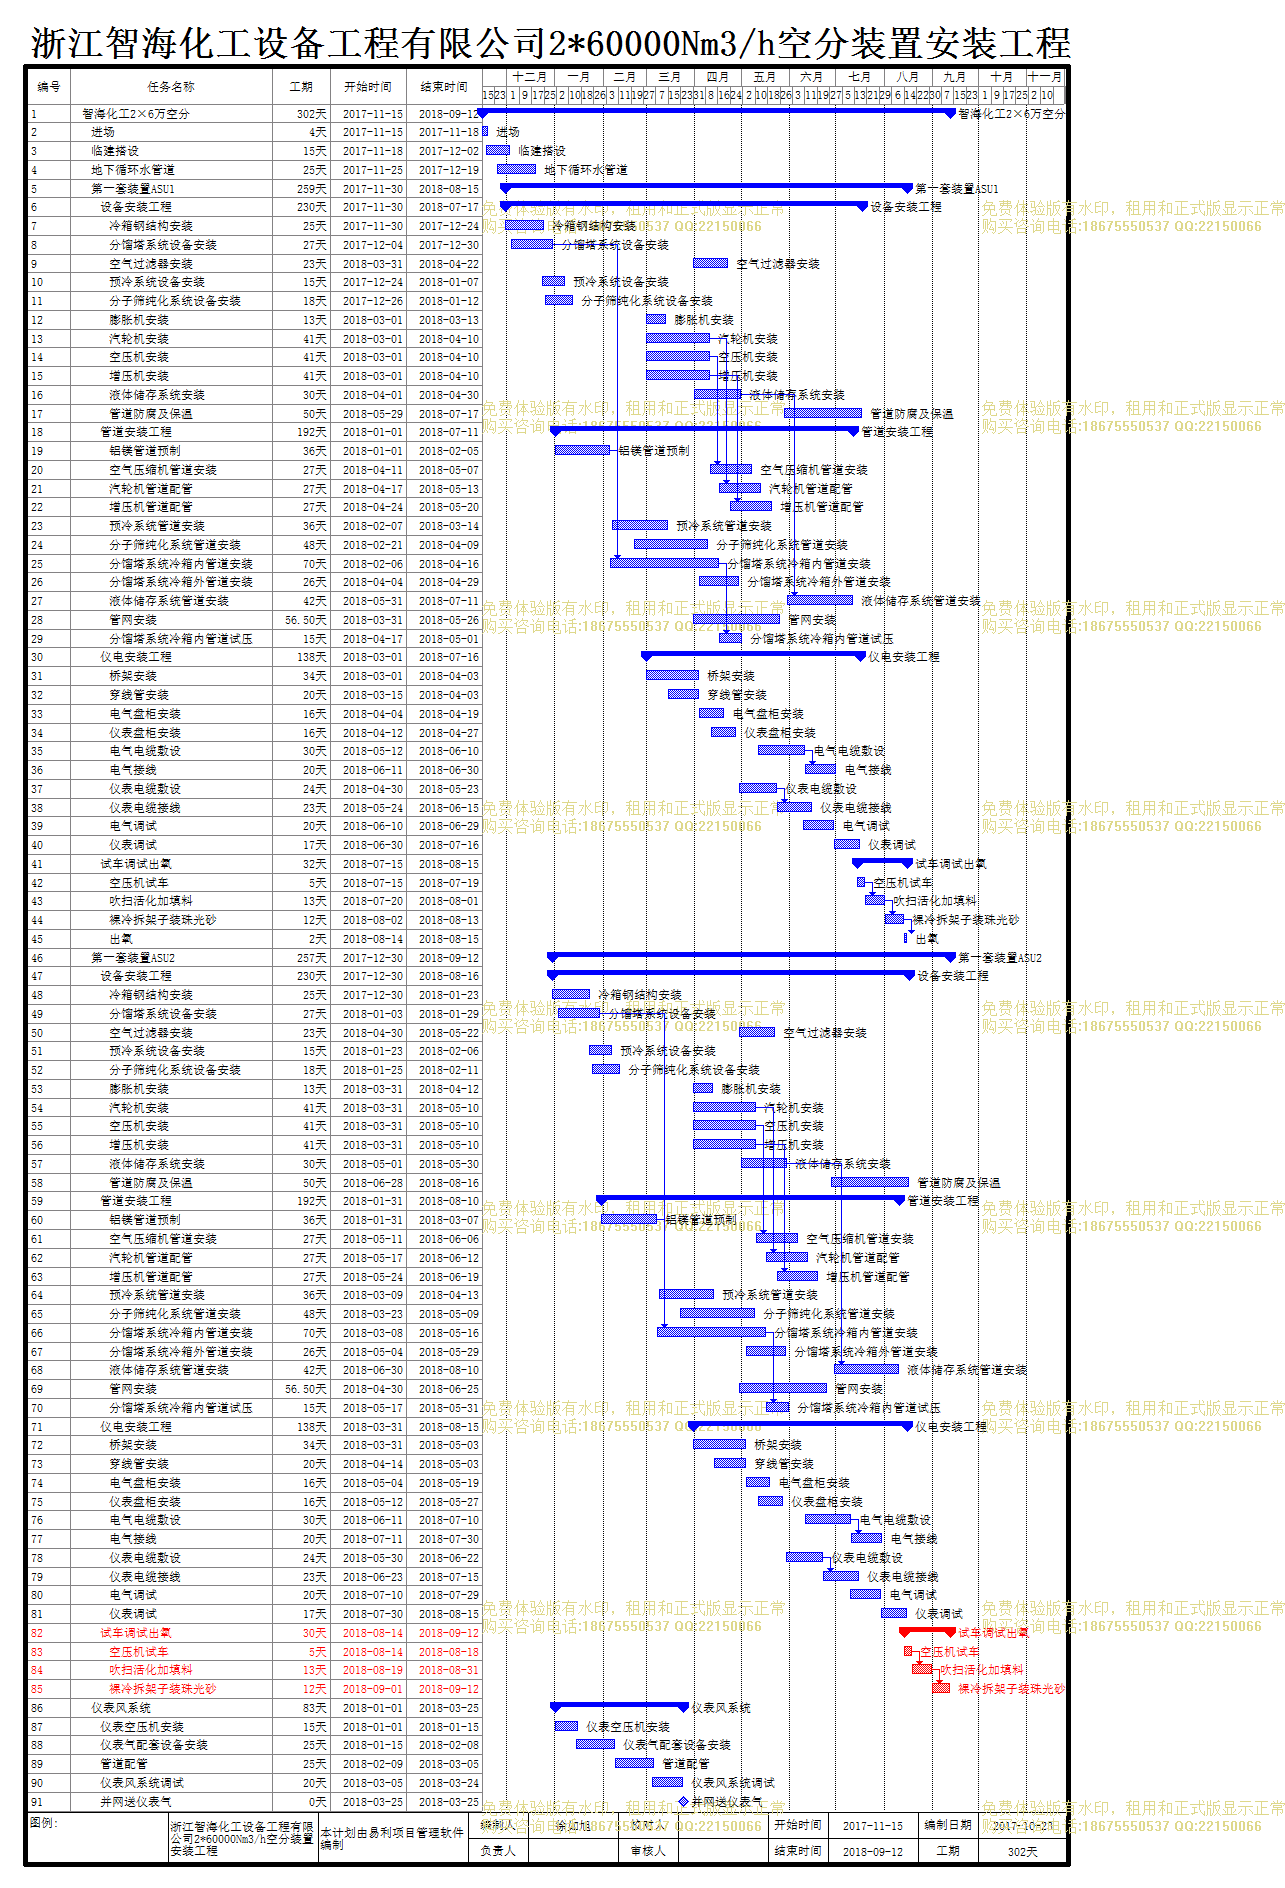Click the Gantt bar for 地下循环水管道
The image size is (1285, 1888).
tap(517, 169)
